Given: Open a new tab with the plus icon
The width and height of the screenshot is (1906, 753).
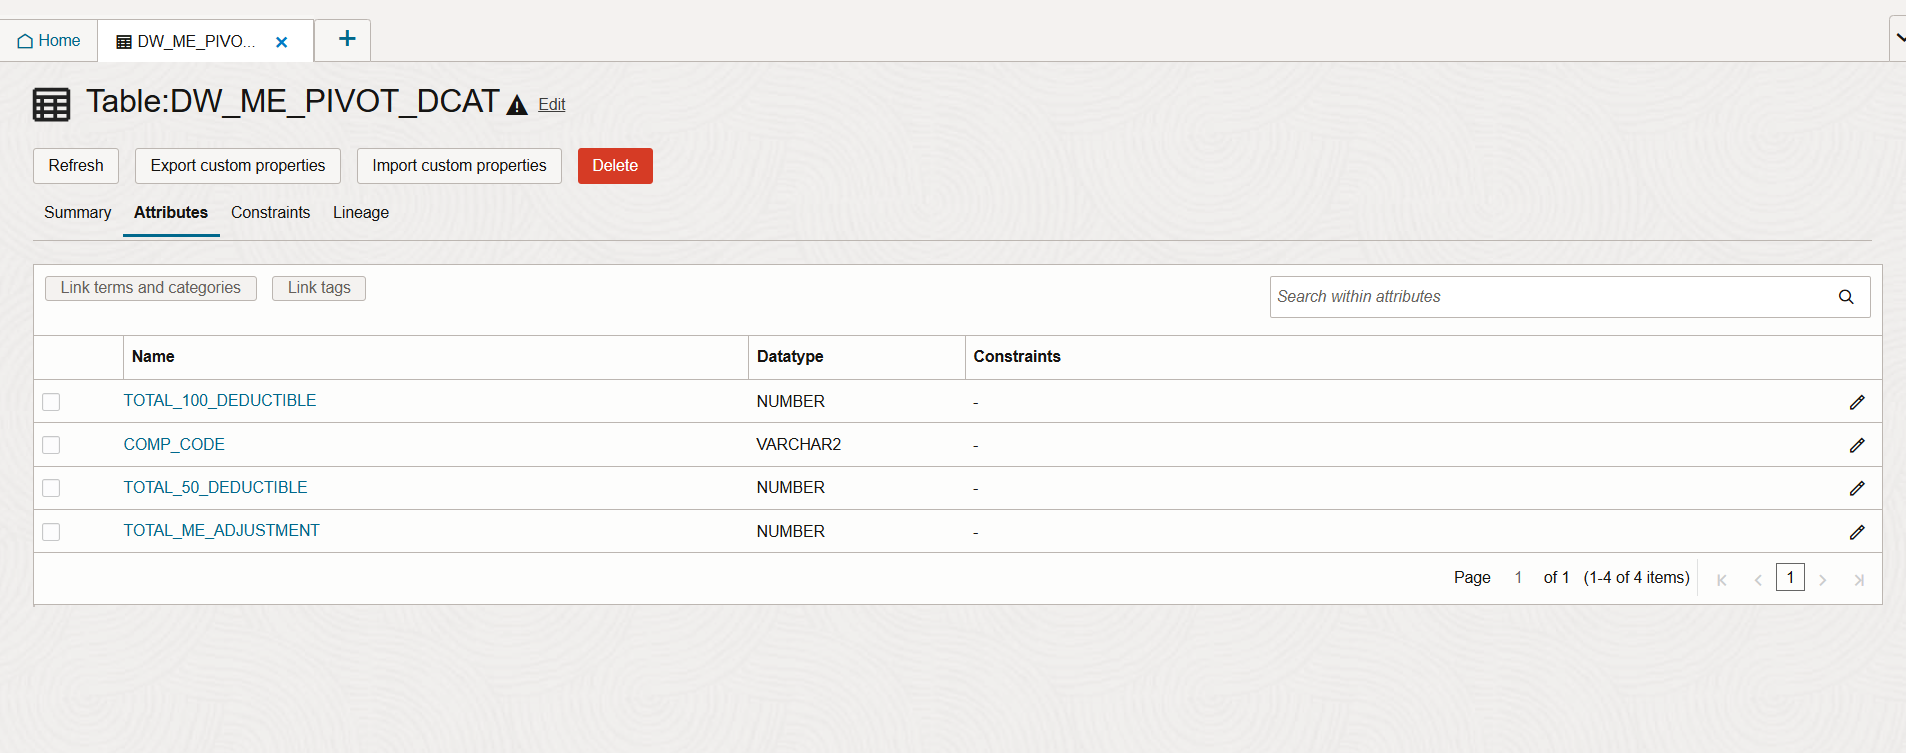Looking at the screenshot, I should pyautogui.click(x=346, y=40).
